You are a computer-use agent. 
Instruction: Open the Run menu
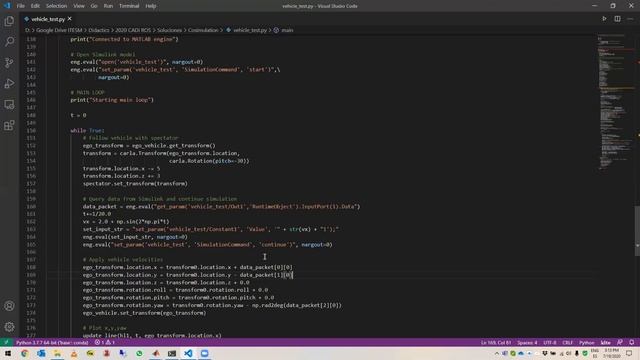pos(108,6)
